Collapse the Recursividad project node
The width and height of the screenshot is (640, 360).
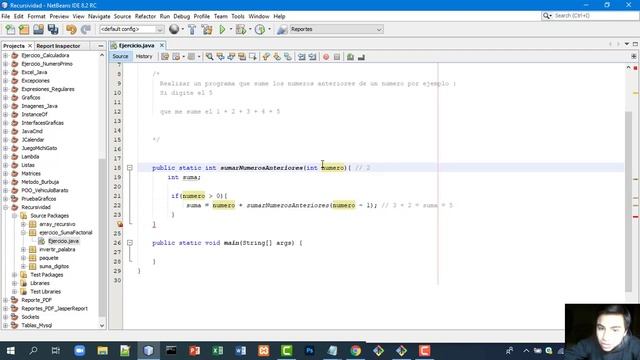tap(6, 207)
